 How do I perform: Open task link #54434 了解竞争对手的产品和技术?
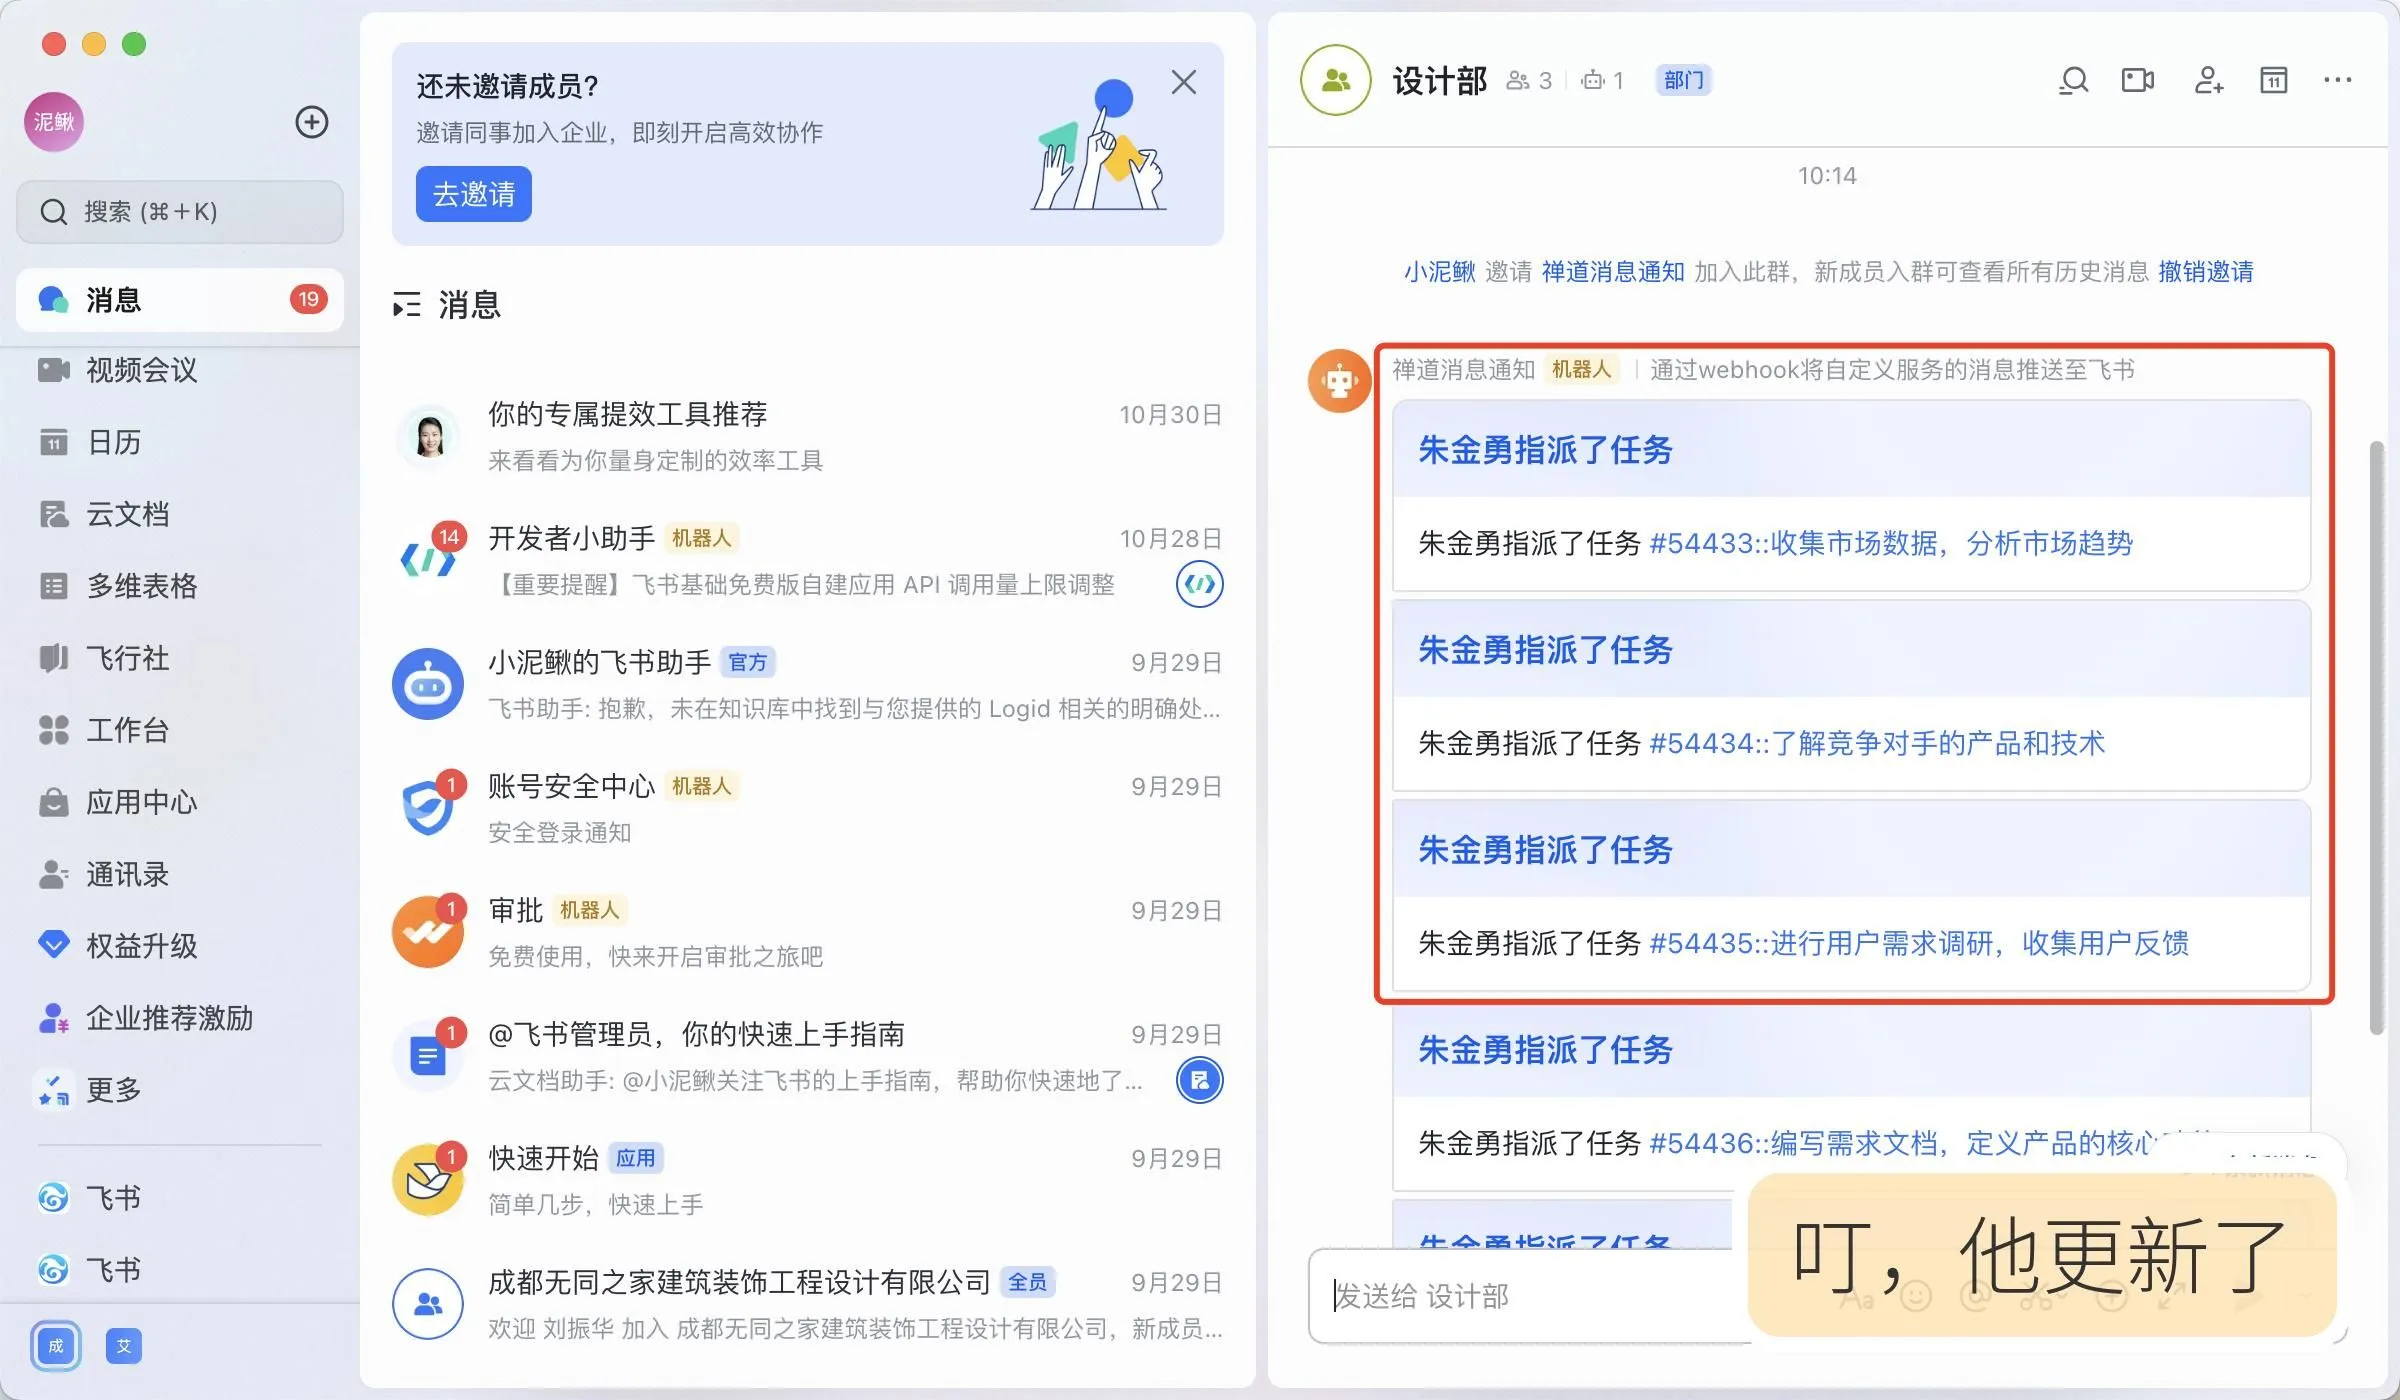pos(1877,743)
